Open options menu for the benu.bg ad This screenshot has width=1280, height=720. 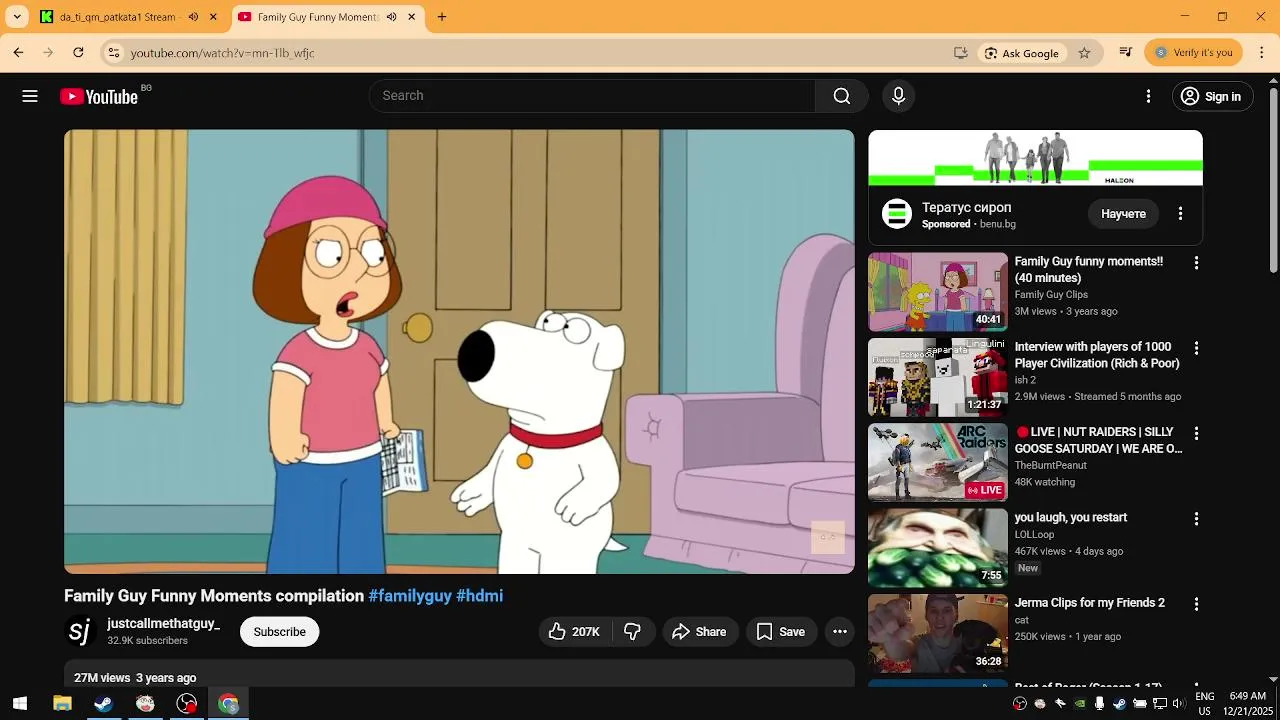click(1181, 214)
